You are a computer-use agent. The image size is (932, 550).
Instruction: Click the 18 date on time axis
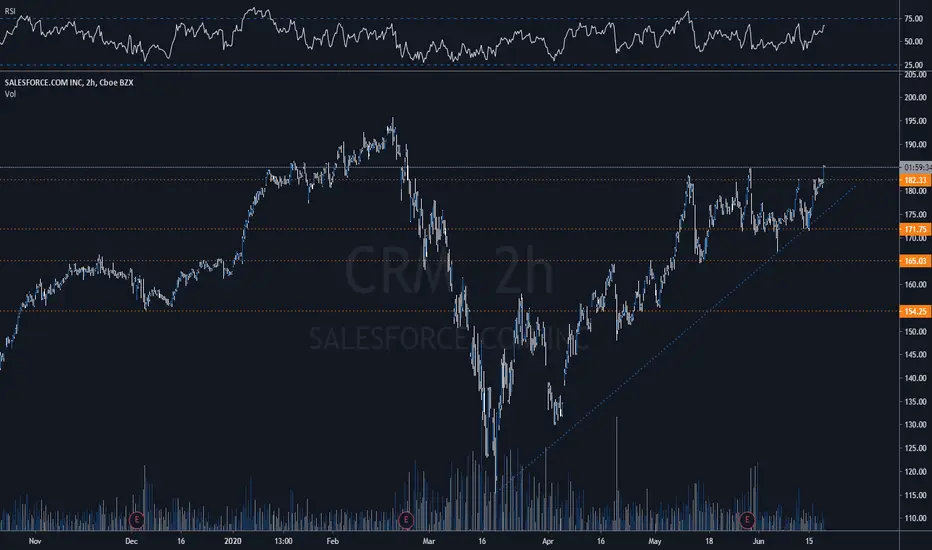tap(709, 541)
